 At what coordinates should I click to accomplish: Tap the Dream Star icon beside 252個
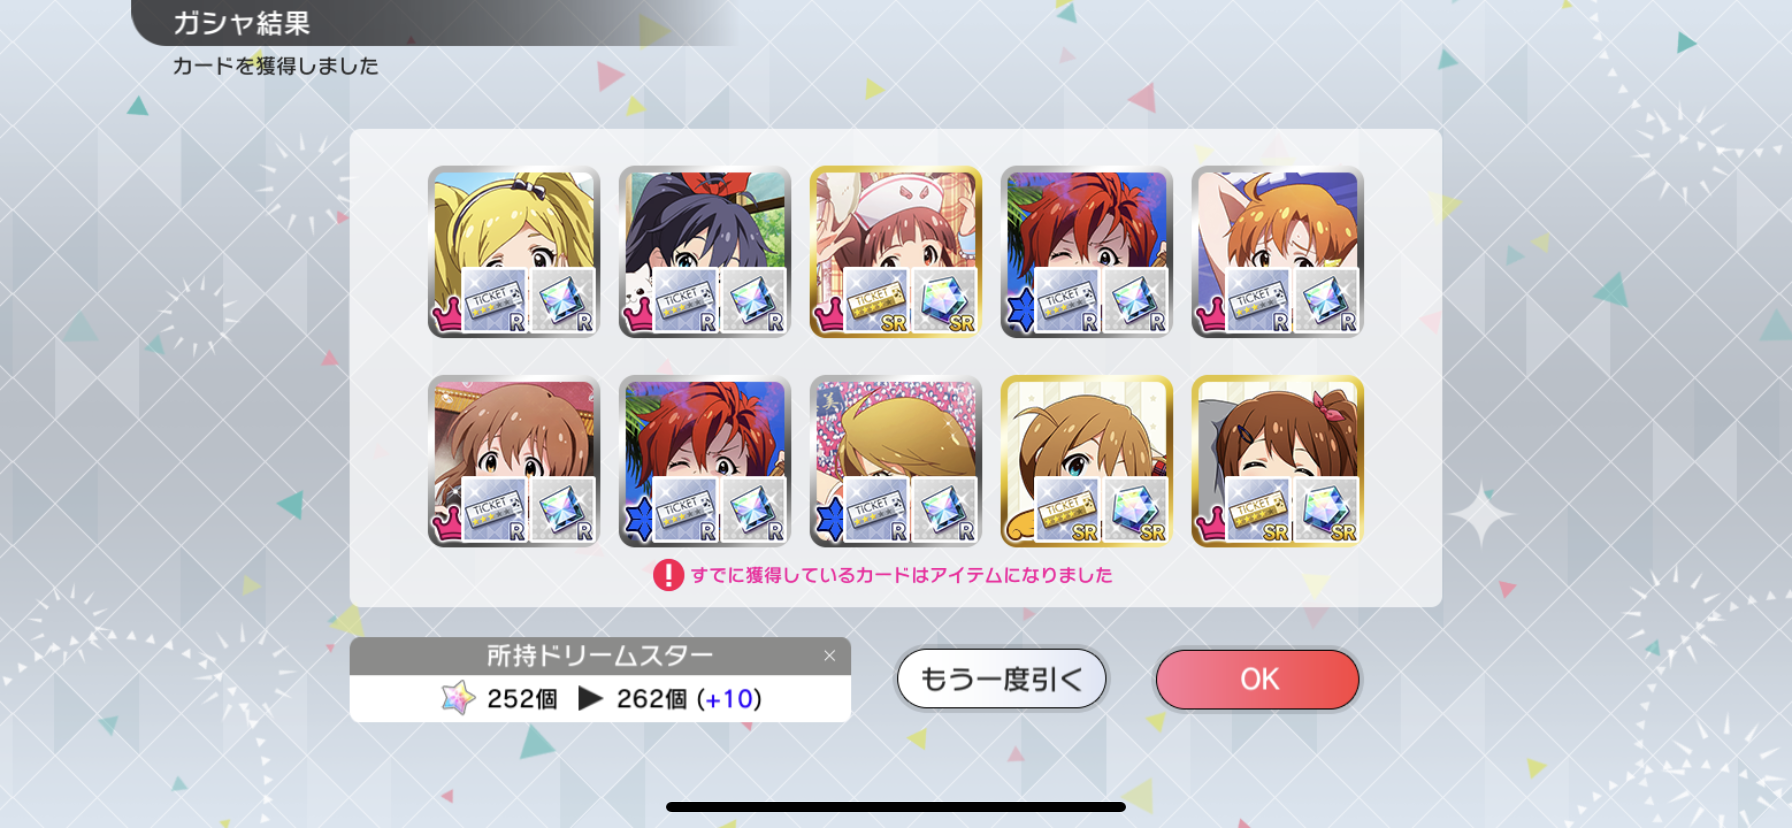tap(458, 698)
